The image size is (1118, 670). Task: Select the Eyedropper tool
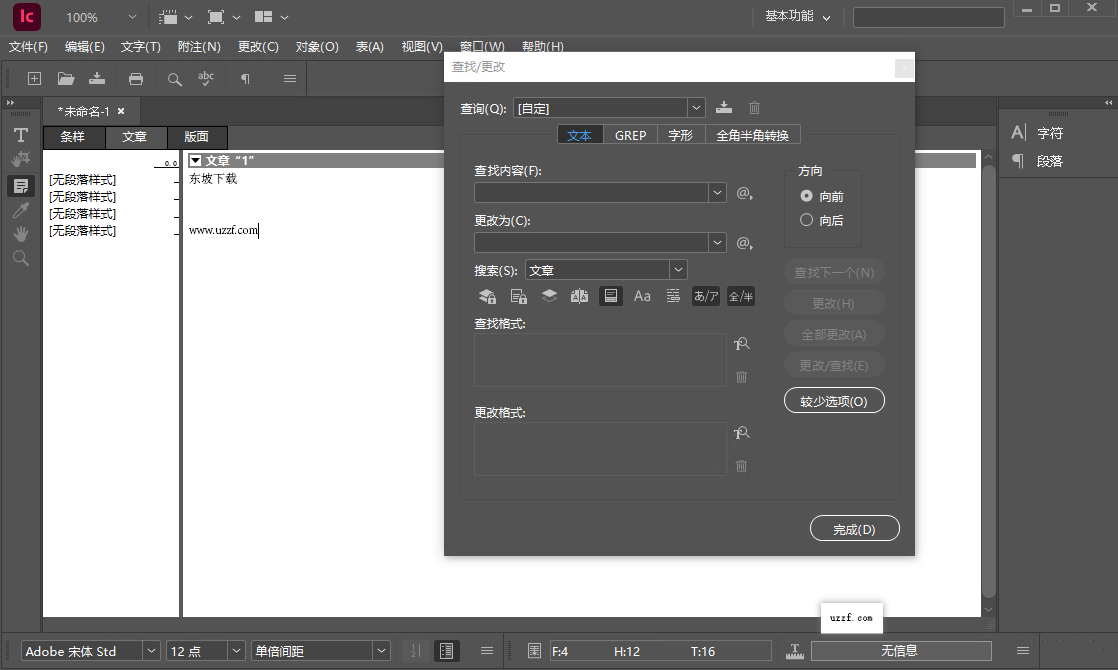click(x=20, y=210)
